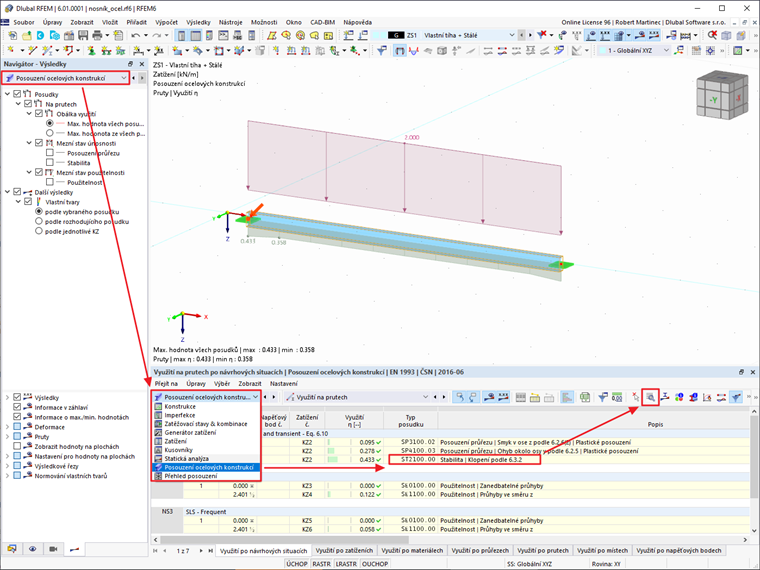Click the ÚCHOP status bar button
The width and height of the screenshot is (760, 570).
pyautogui.click(x=296, y=564)
